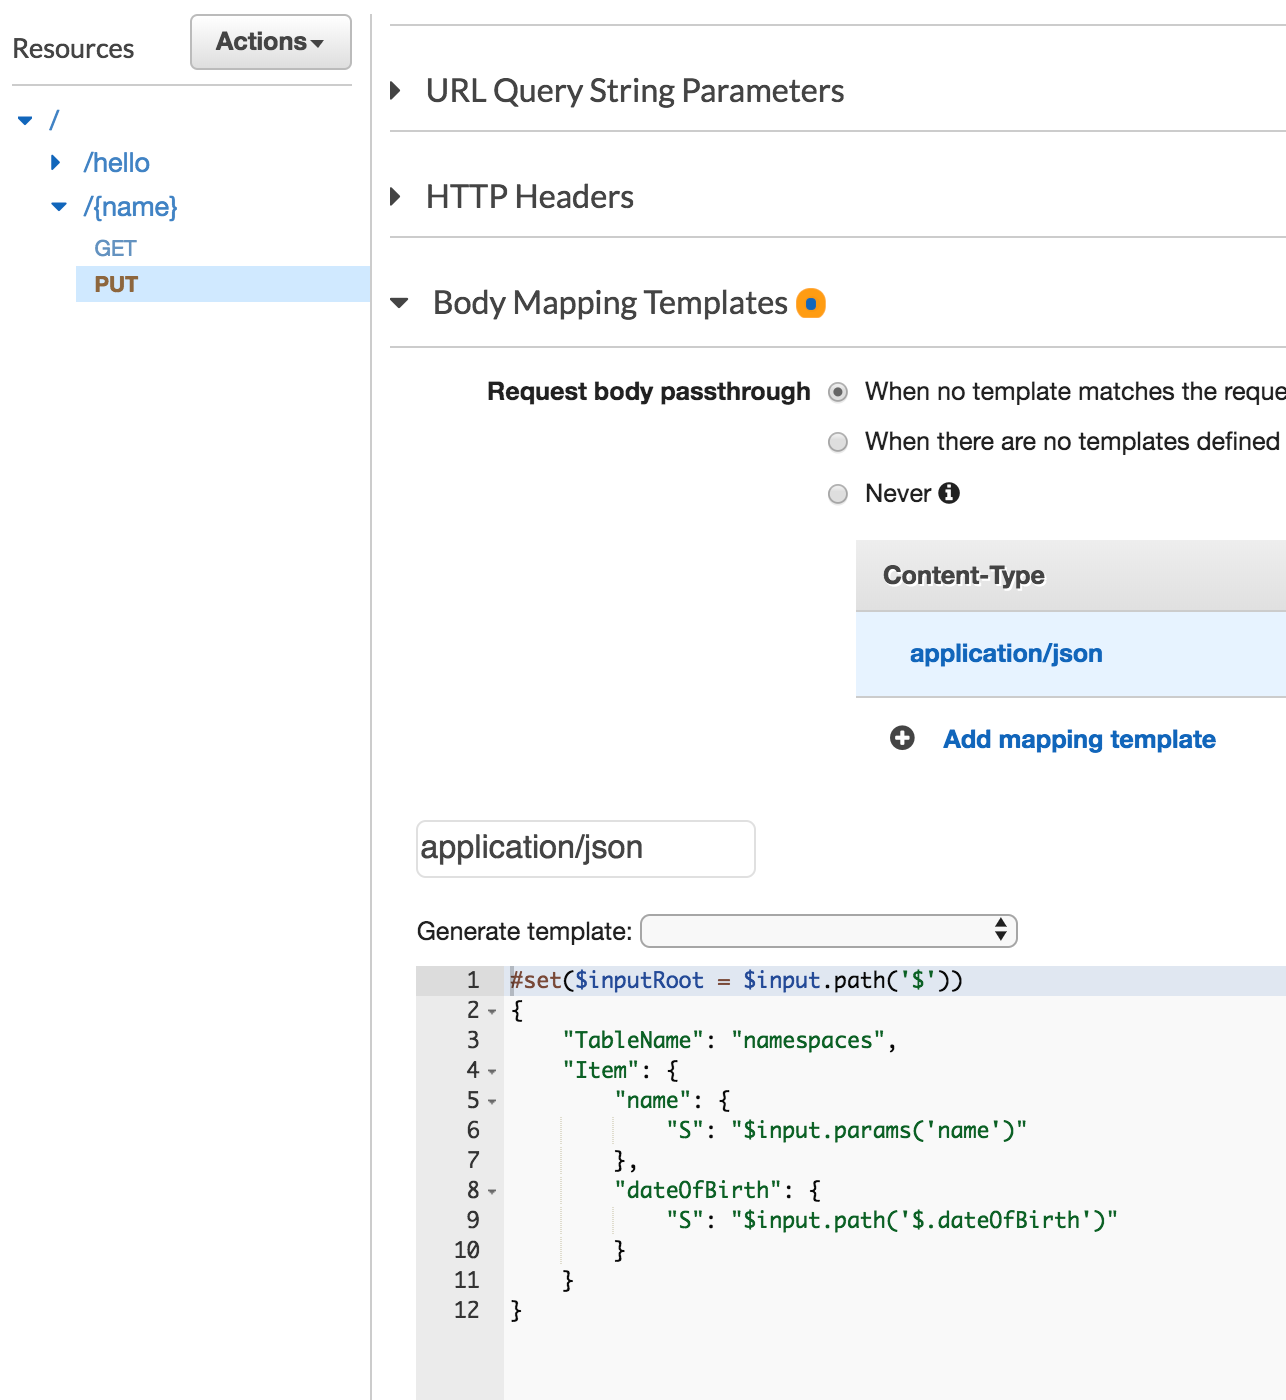Click the caret icon on the Actions button
The image size is (1286, 1400).
click(318, 42)
